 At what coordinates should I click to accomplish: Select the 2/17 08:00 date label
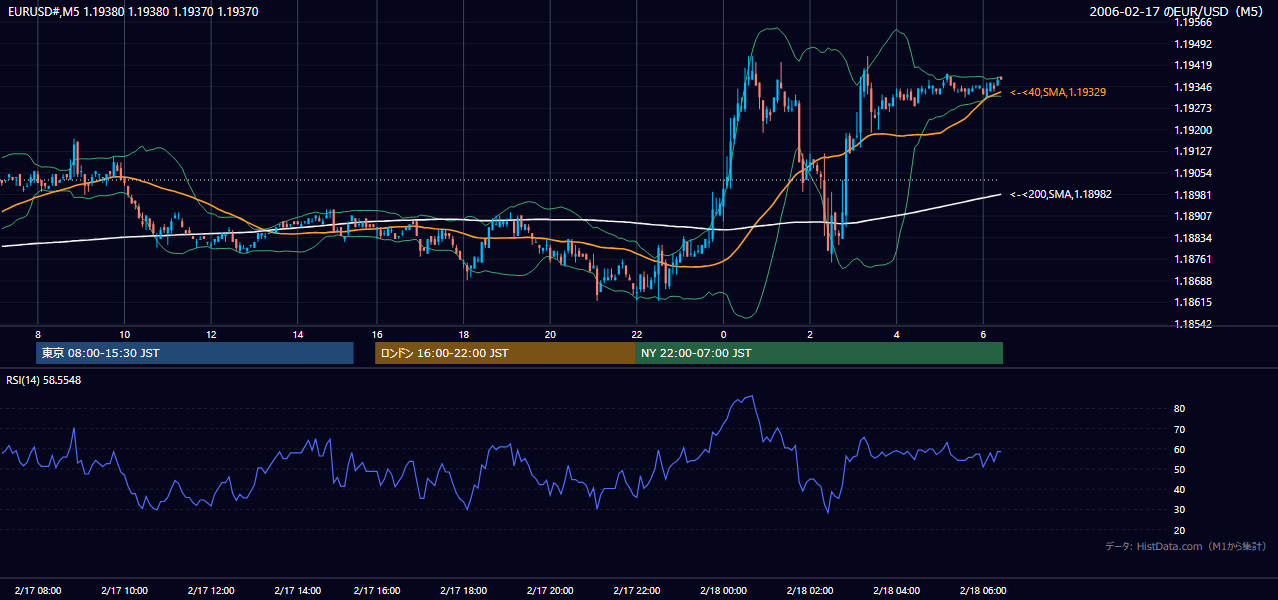click(38, 591)
